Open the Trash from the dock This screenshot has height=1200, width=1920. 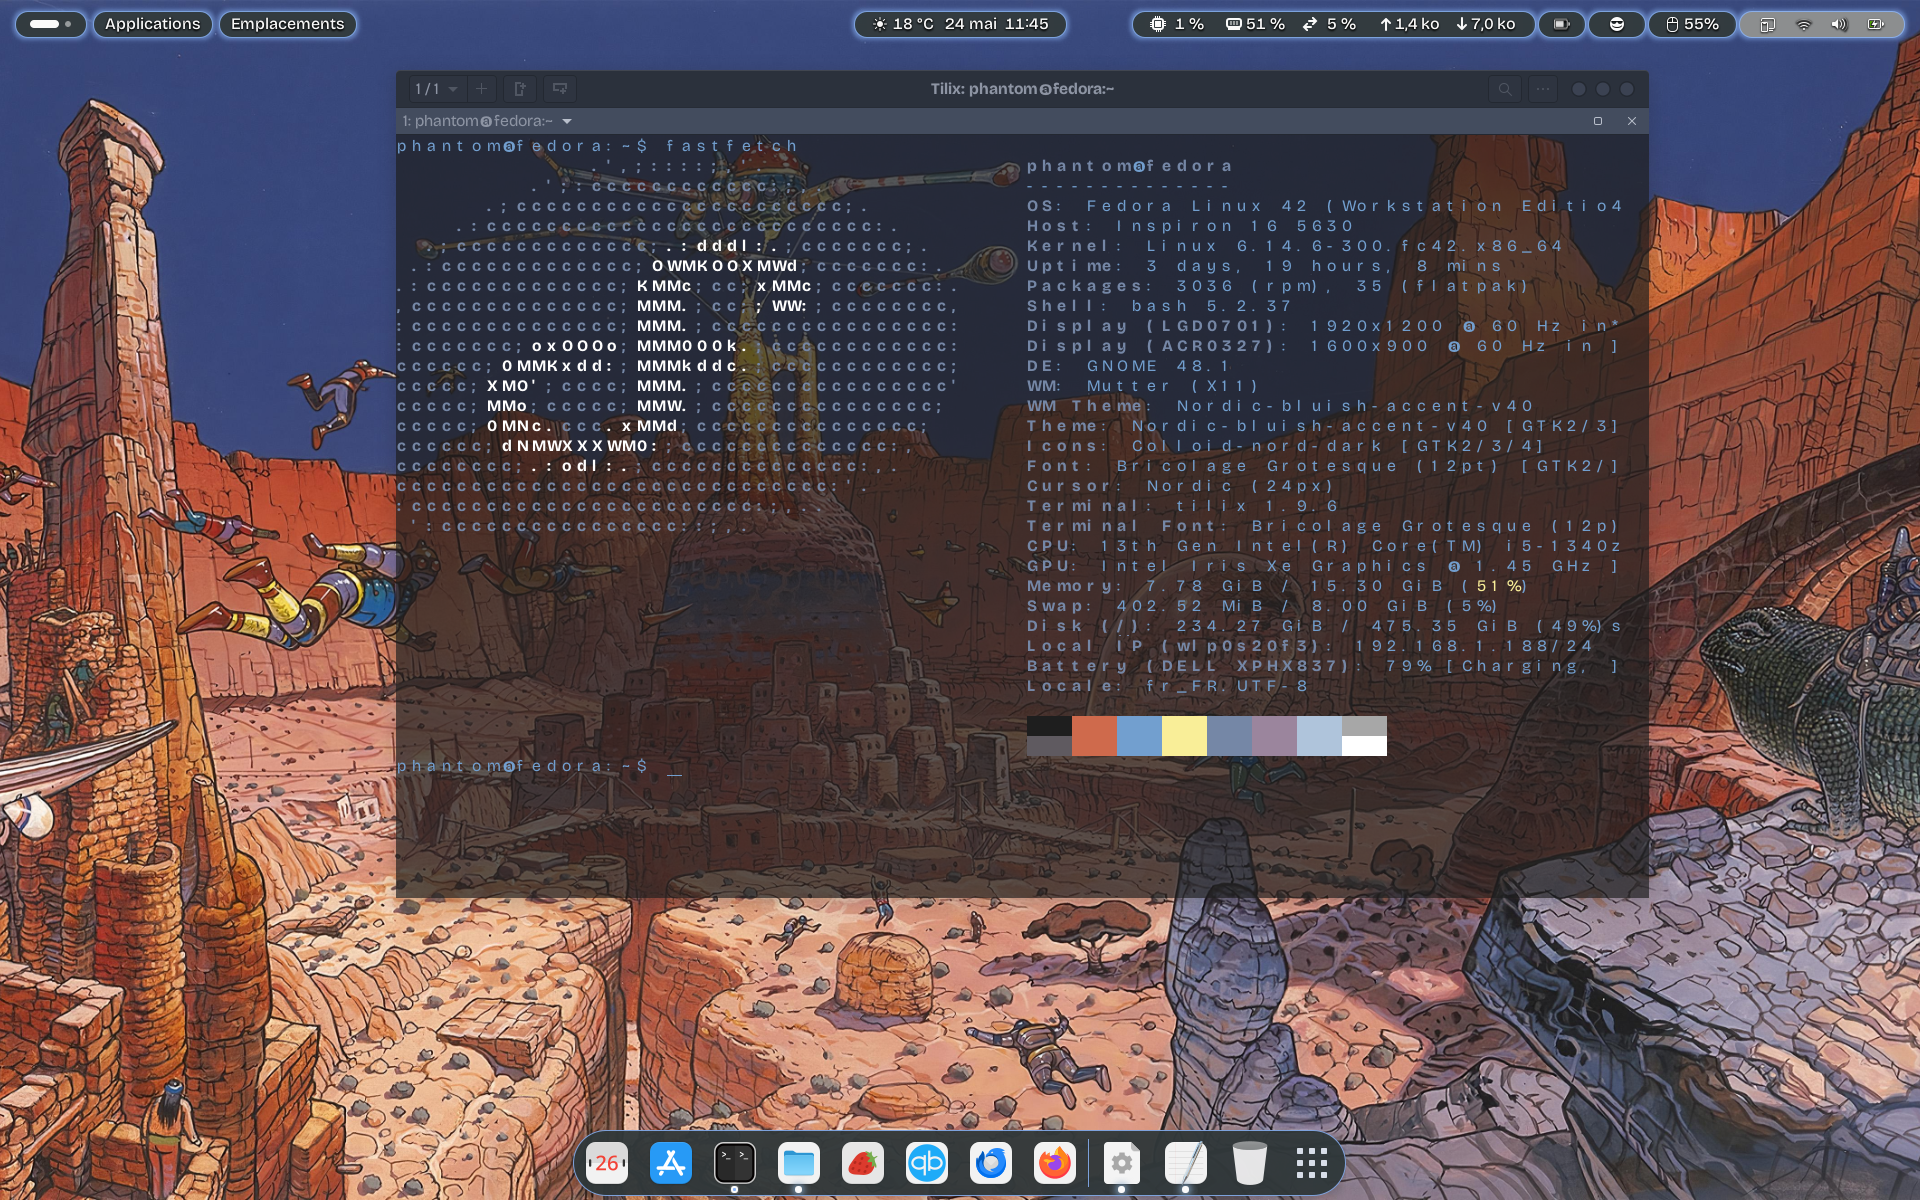[x=1250, y=1163]
